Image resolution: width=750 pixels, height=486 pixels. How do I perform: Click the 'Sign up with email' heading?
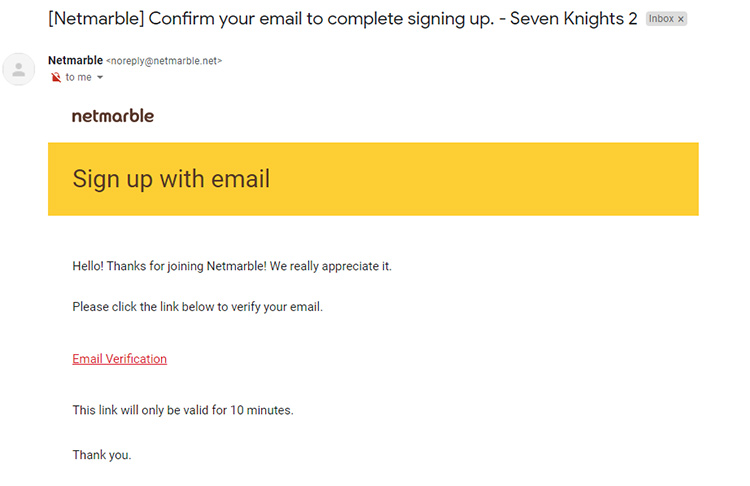[x=171, y=179]
